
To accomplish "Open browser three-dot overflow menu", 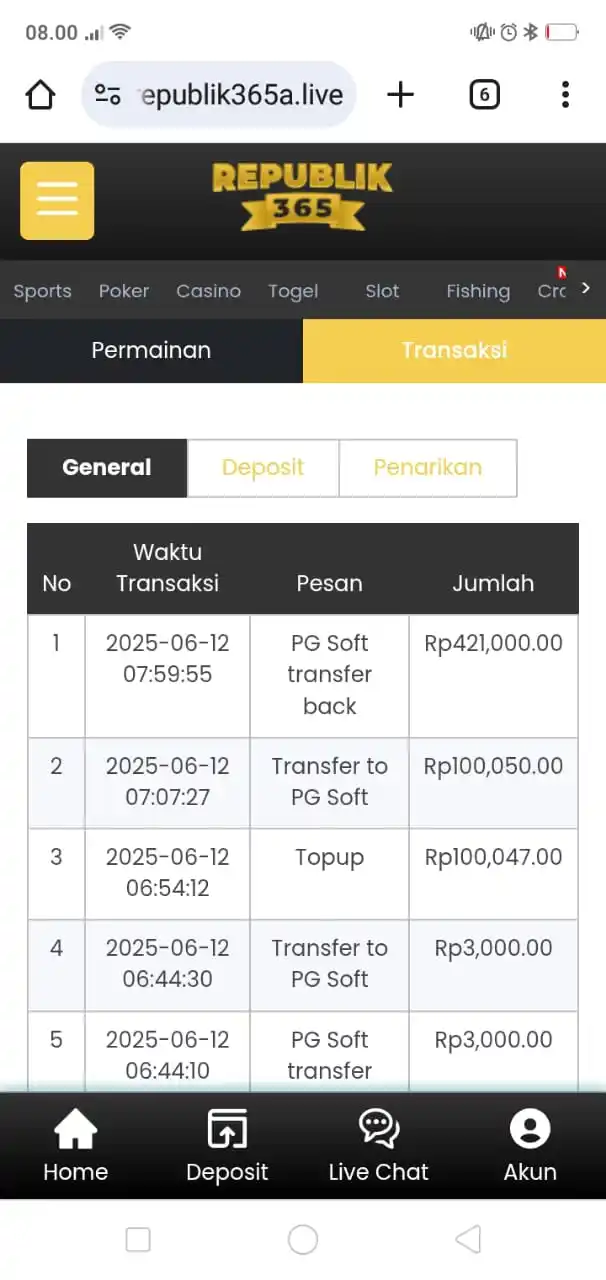I will point(565,95).
